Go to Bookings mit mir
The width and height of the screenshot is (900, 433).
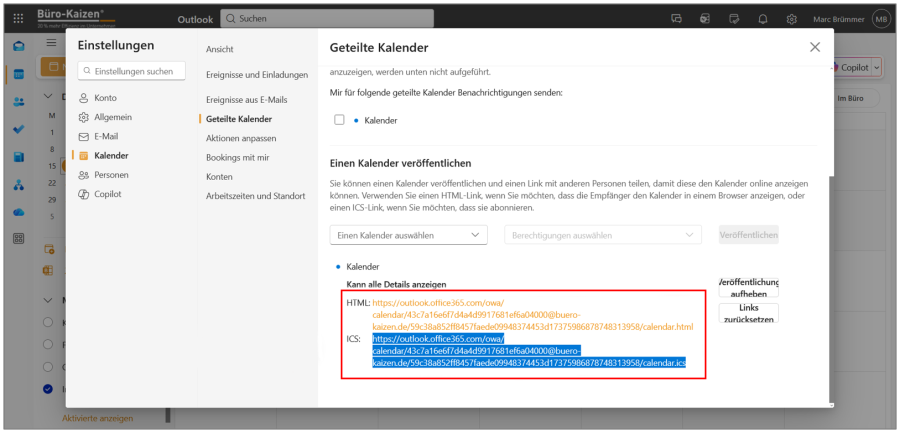(238, 157)
